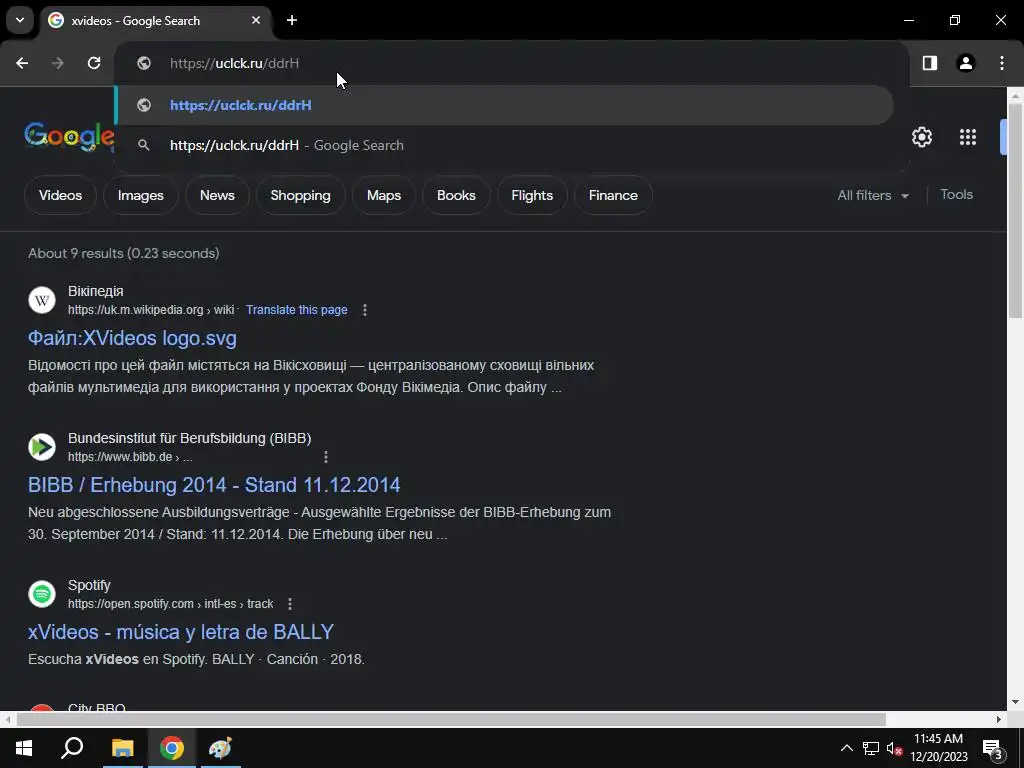This screenshot has width=1024, height=768.
Task: Click Translate this page link
Action: pos(296,310)
